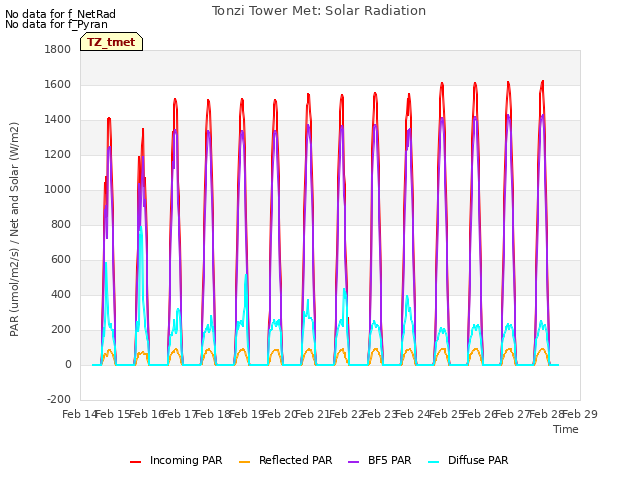The height and width of the screenshot is (480, 640).
Task: Click the Feb 21 x-axis tick label
Action: coord(312,414)
